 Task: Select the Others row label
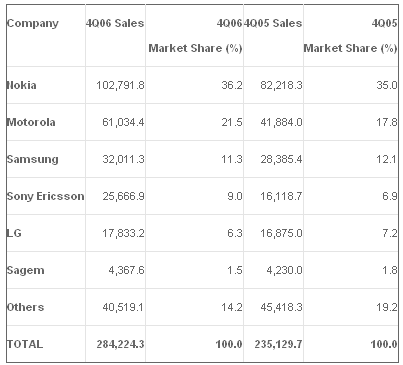(26, 307)
